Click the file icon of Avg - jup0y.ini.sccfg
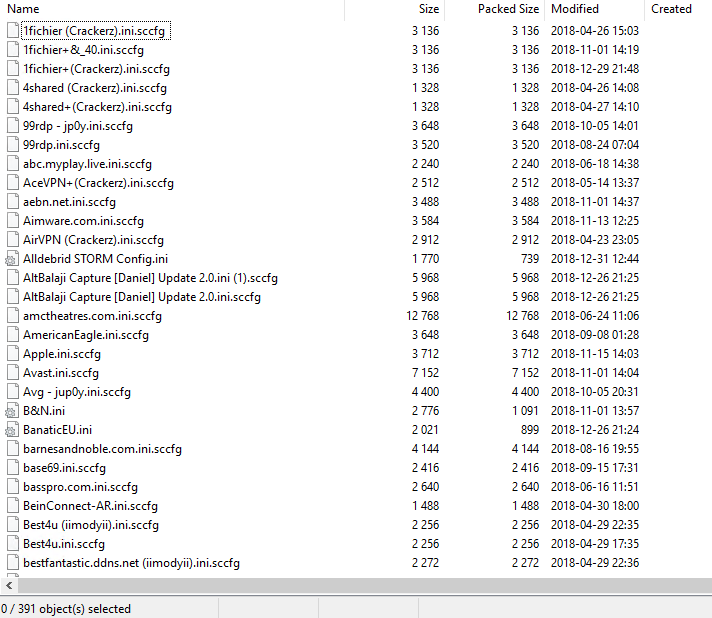Screen dimensions: 712x618 pyautogui.click(x=13, y=391)
